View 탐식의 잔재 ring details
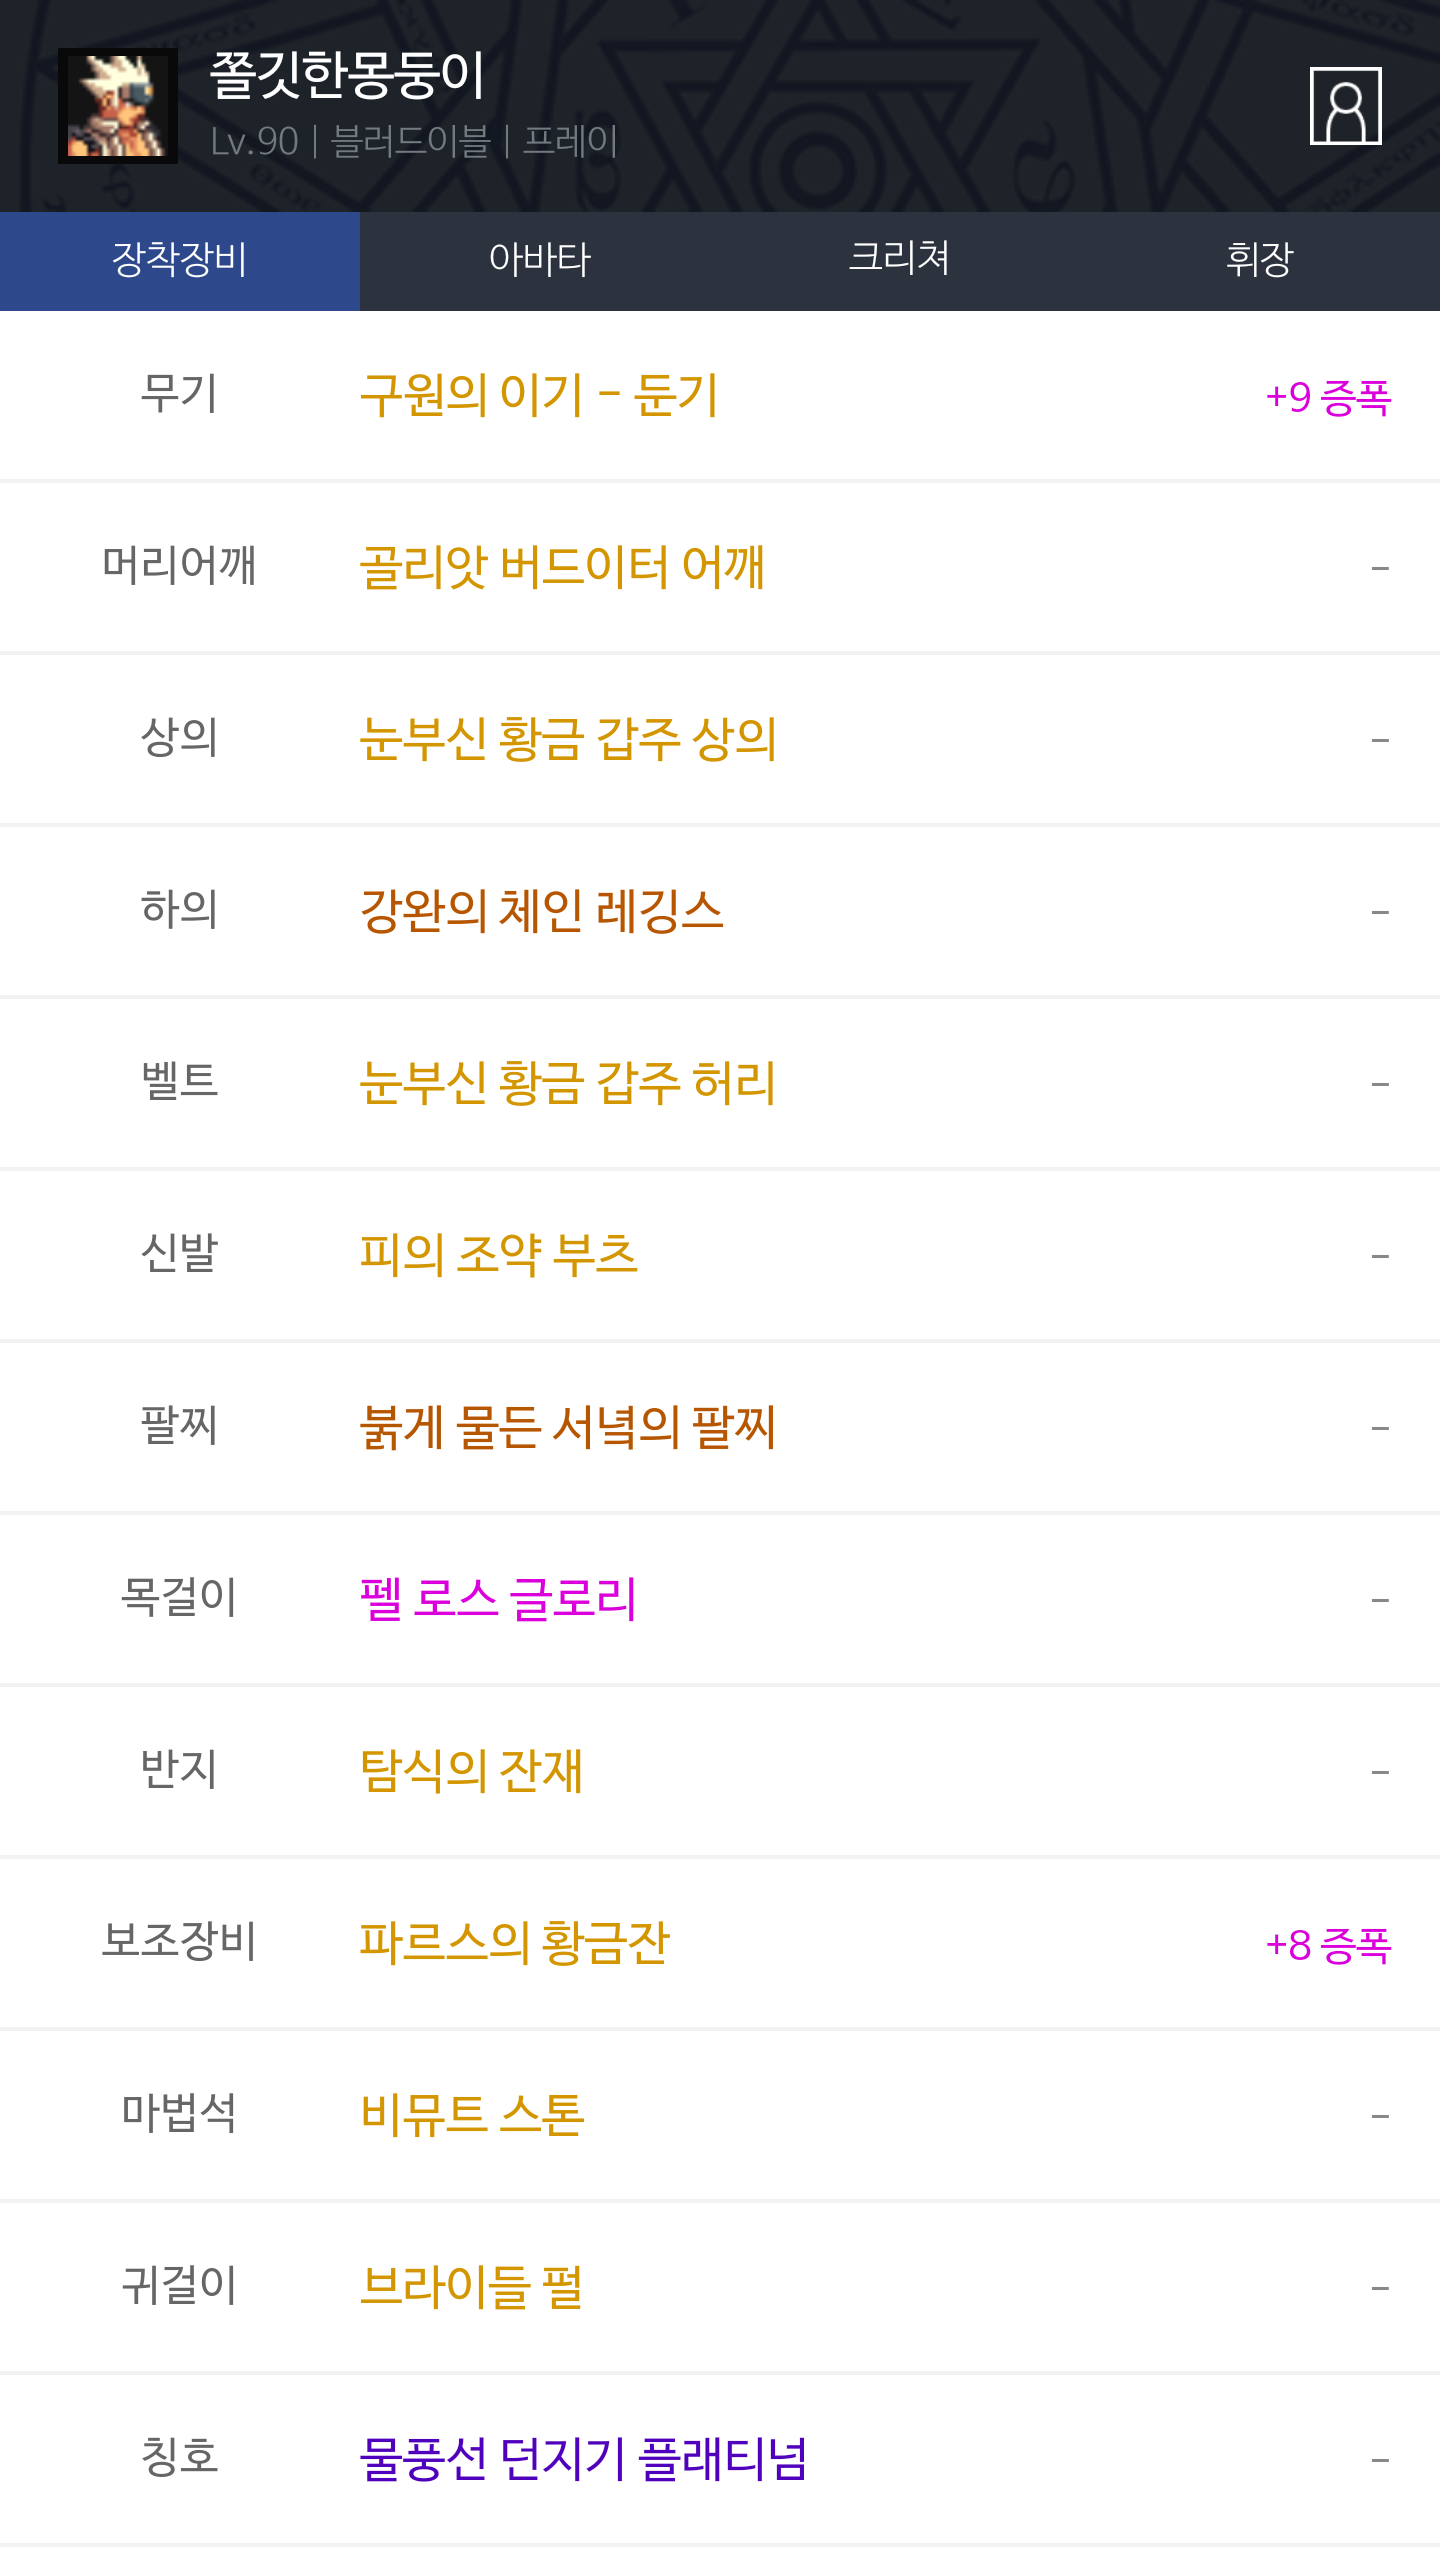 [x=471, y=1771]
